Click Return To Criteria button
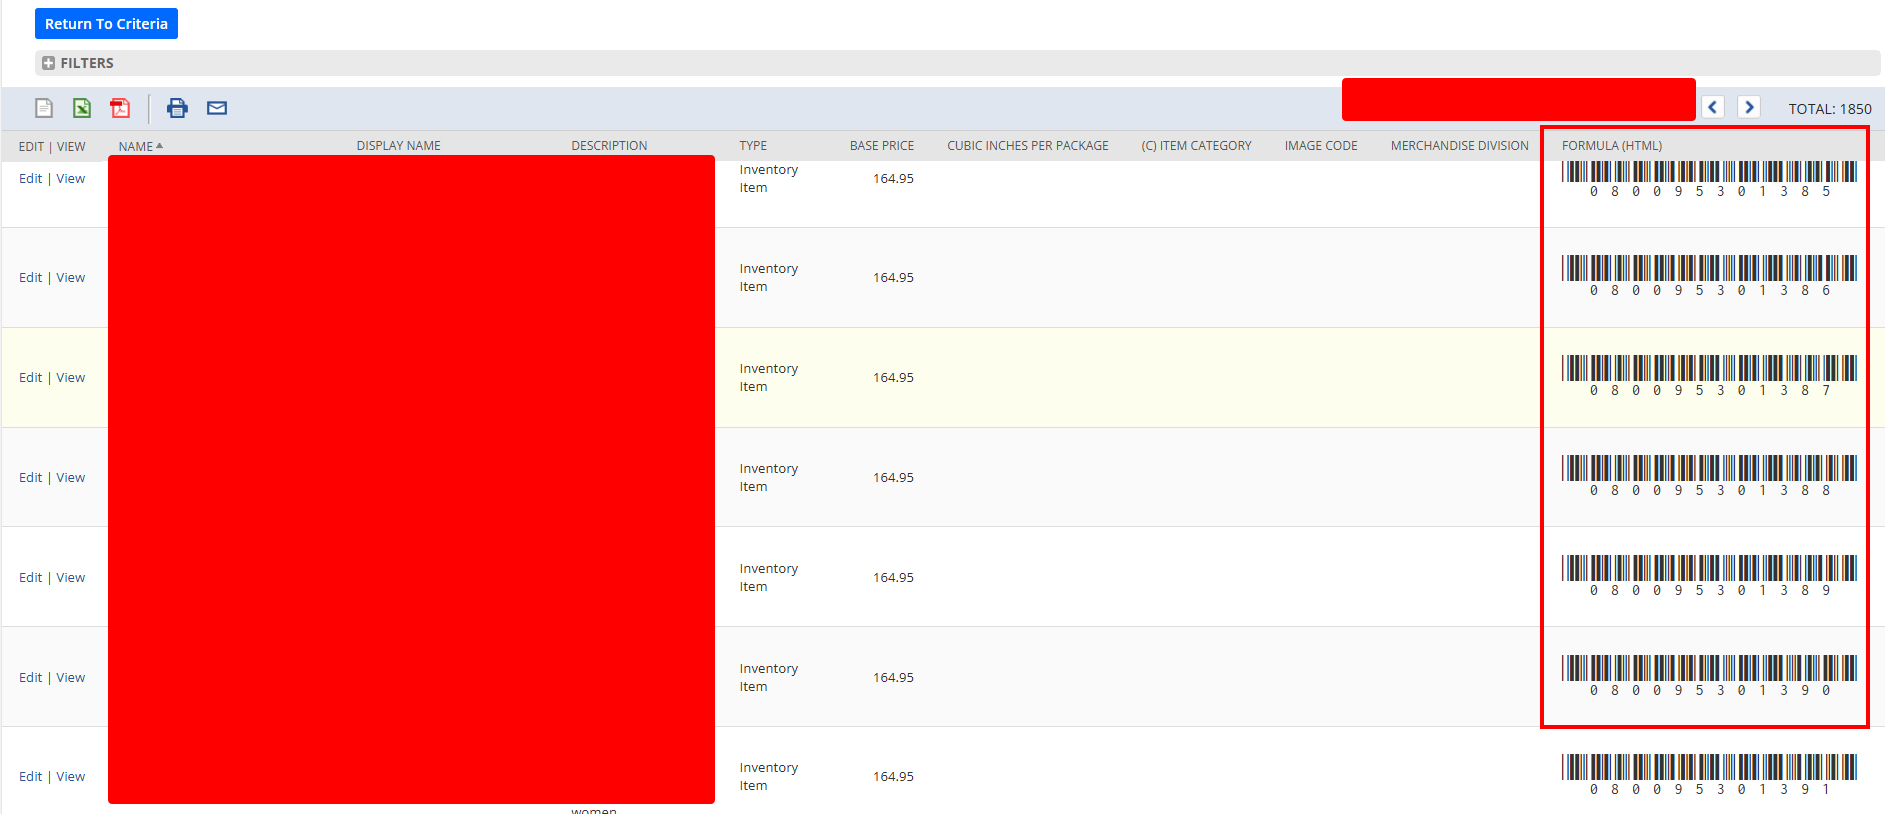The width and height of the screenshot is (1885, 814). (x=106, y=24)
